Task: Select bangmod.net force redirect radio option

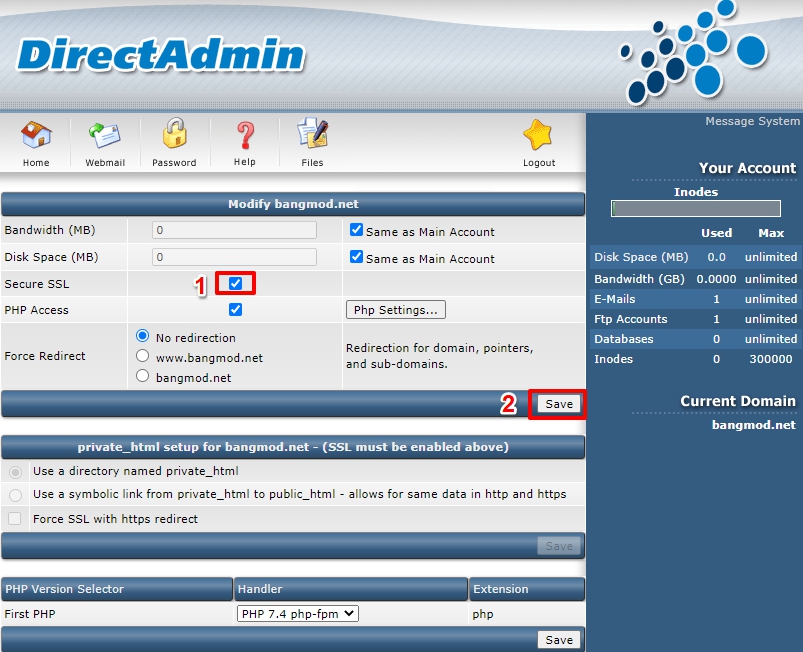Action: tap(142, 376)
